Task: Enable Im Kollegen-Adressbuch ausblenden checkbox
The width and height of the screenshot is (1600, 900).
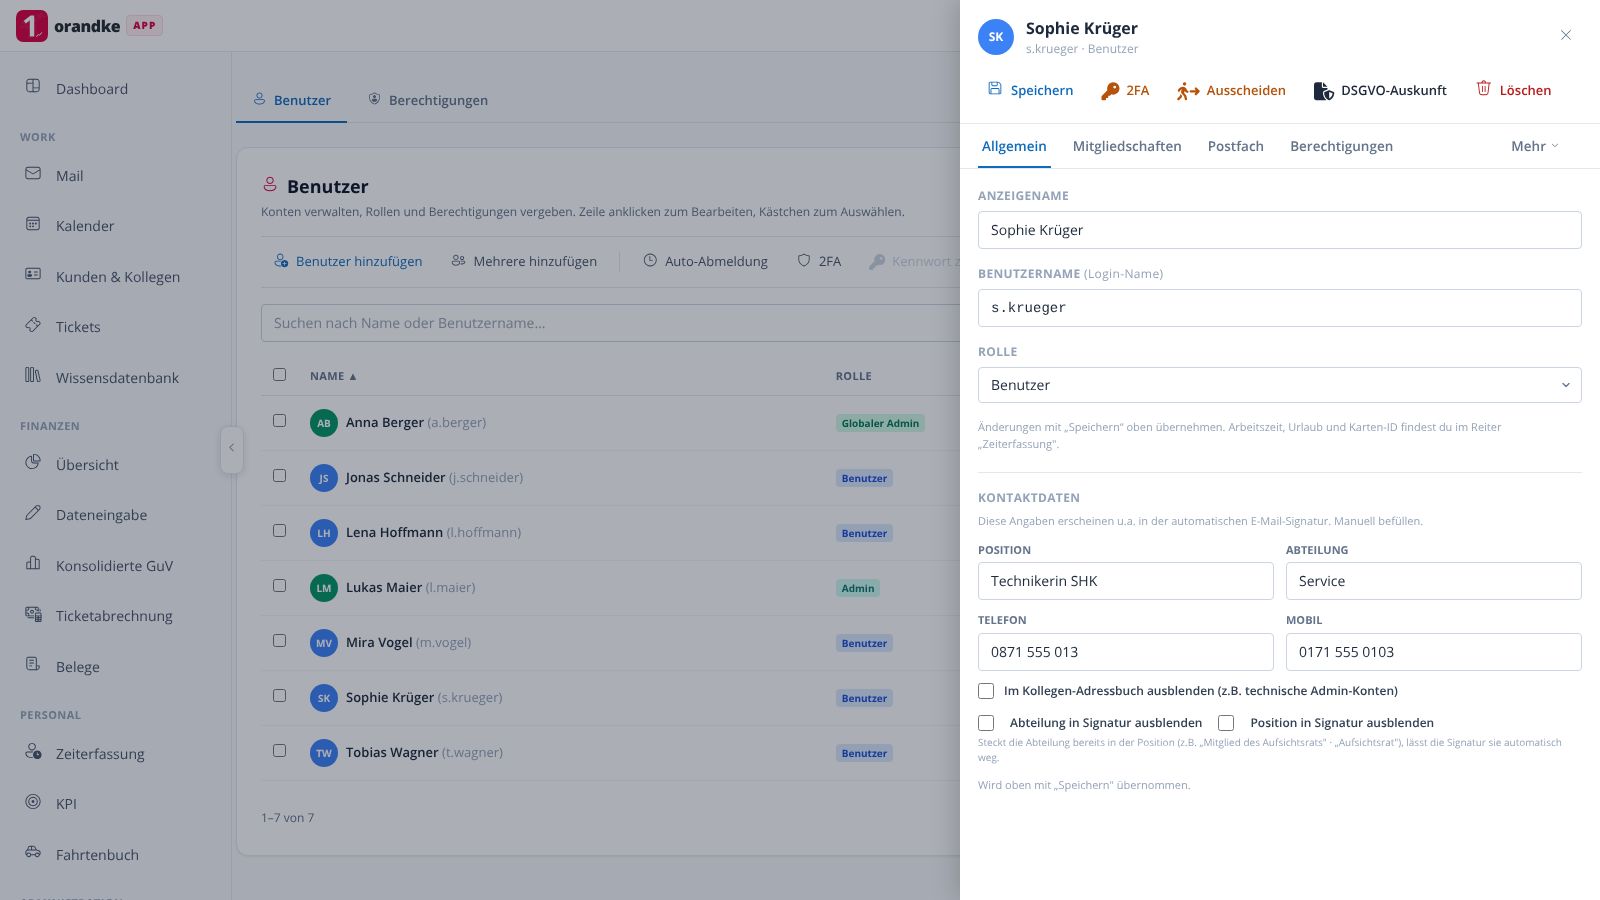Action: [986, 691]
